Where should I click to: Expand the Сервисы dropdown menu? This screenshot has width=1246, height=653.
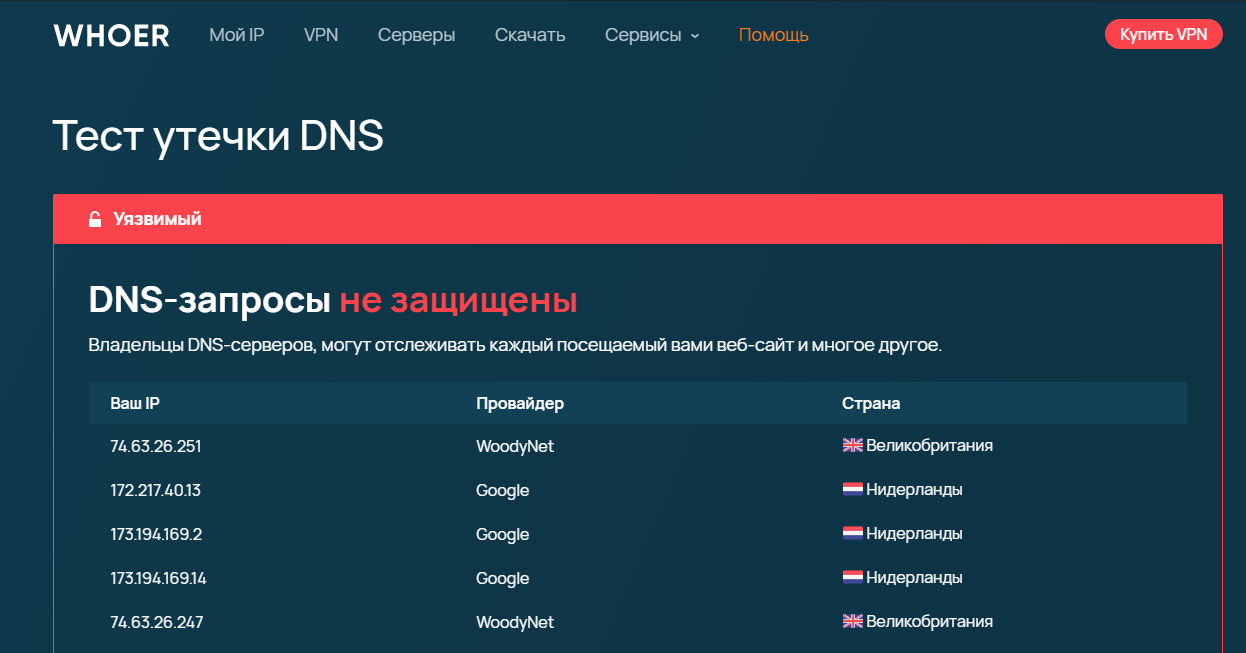pyautogui.click(x=651, y=35)
